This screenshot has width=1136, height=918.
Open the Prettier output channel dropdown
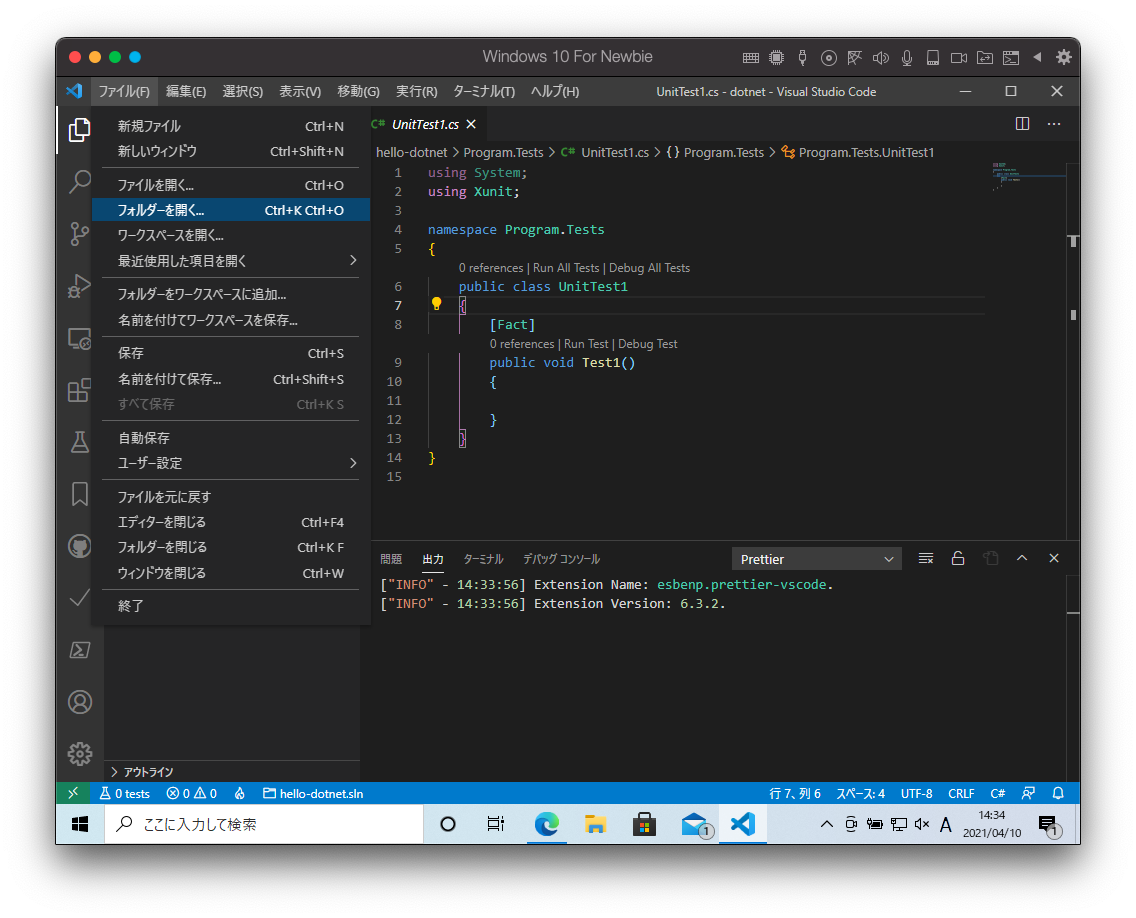pyautogui.click(x=816, y=559)
